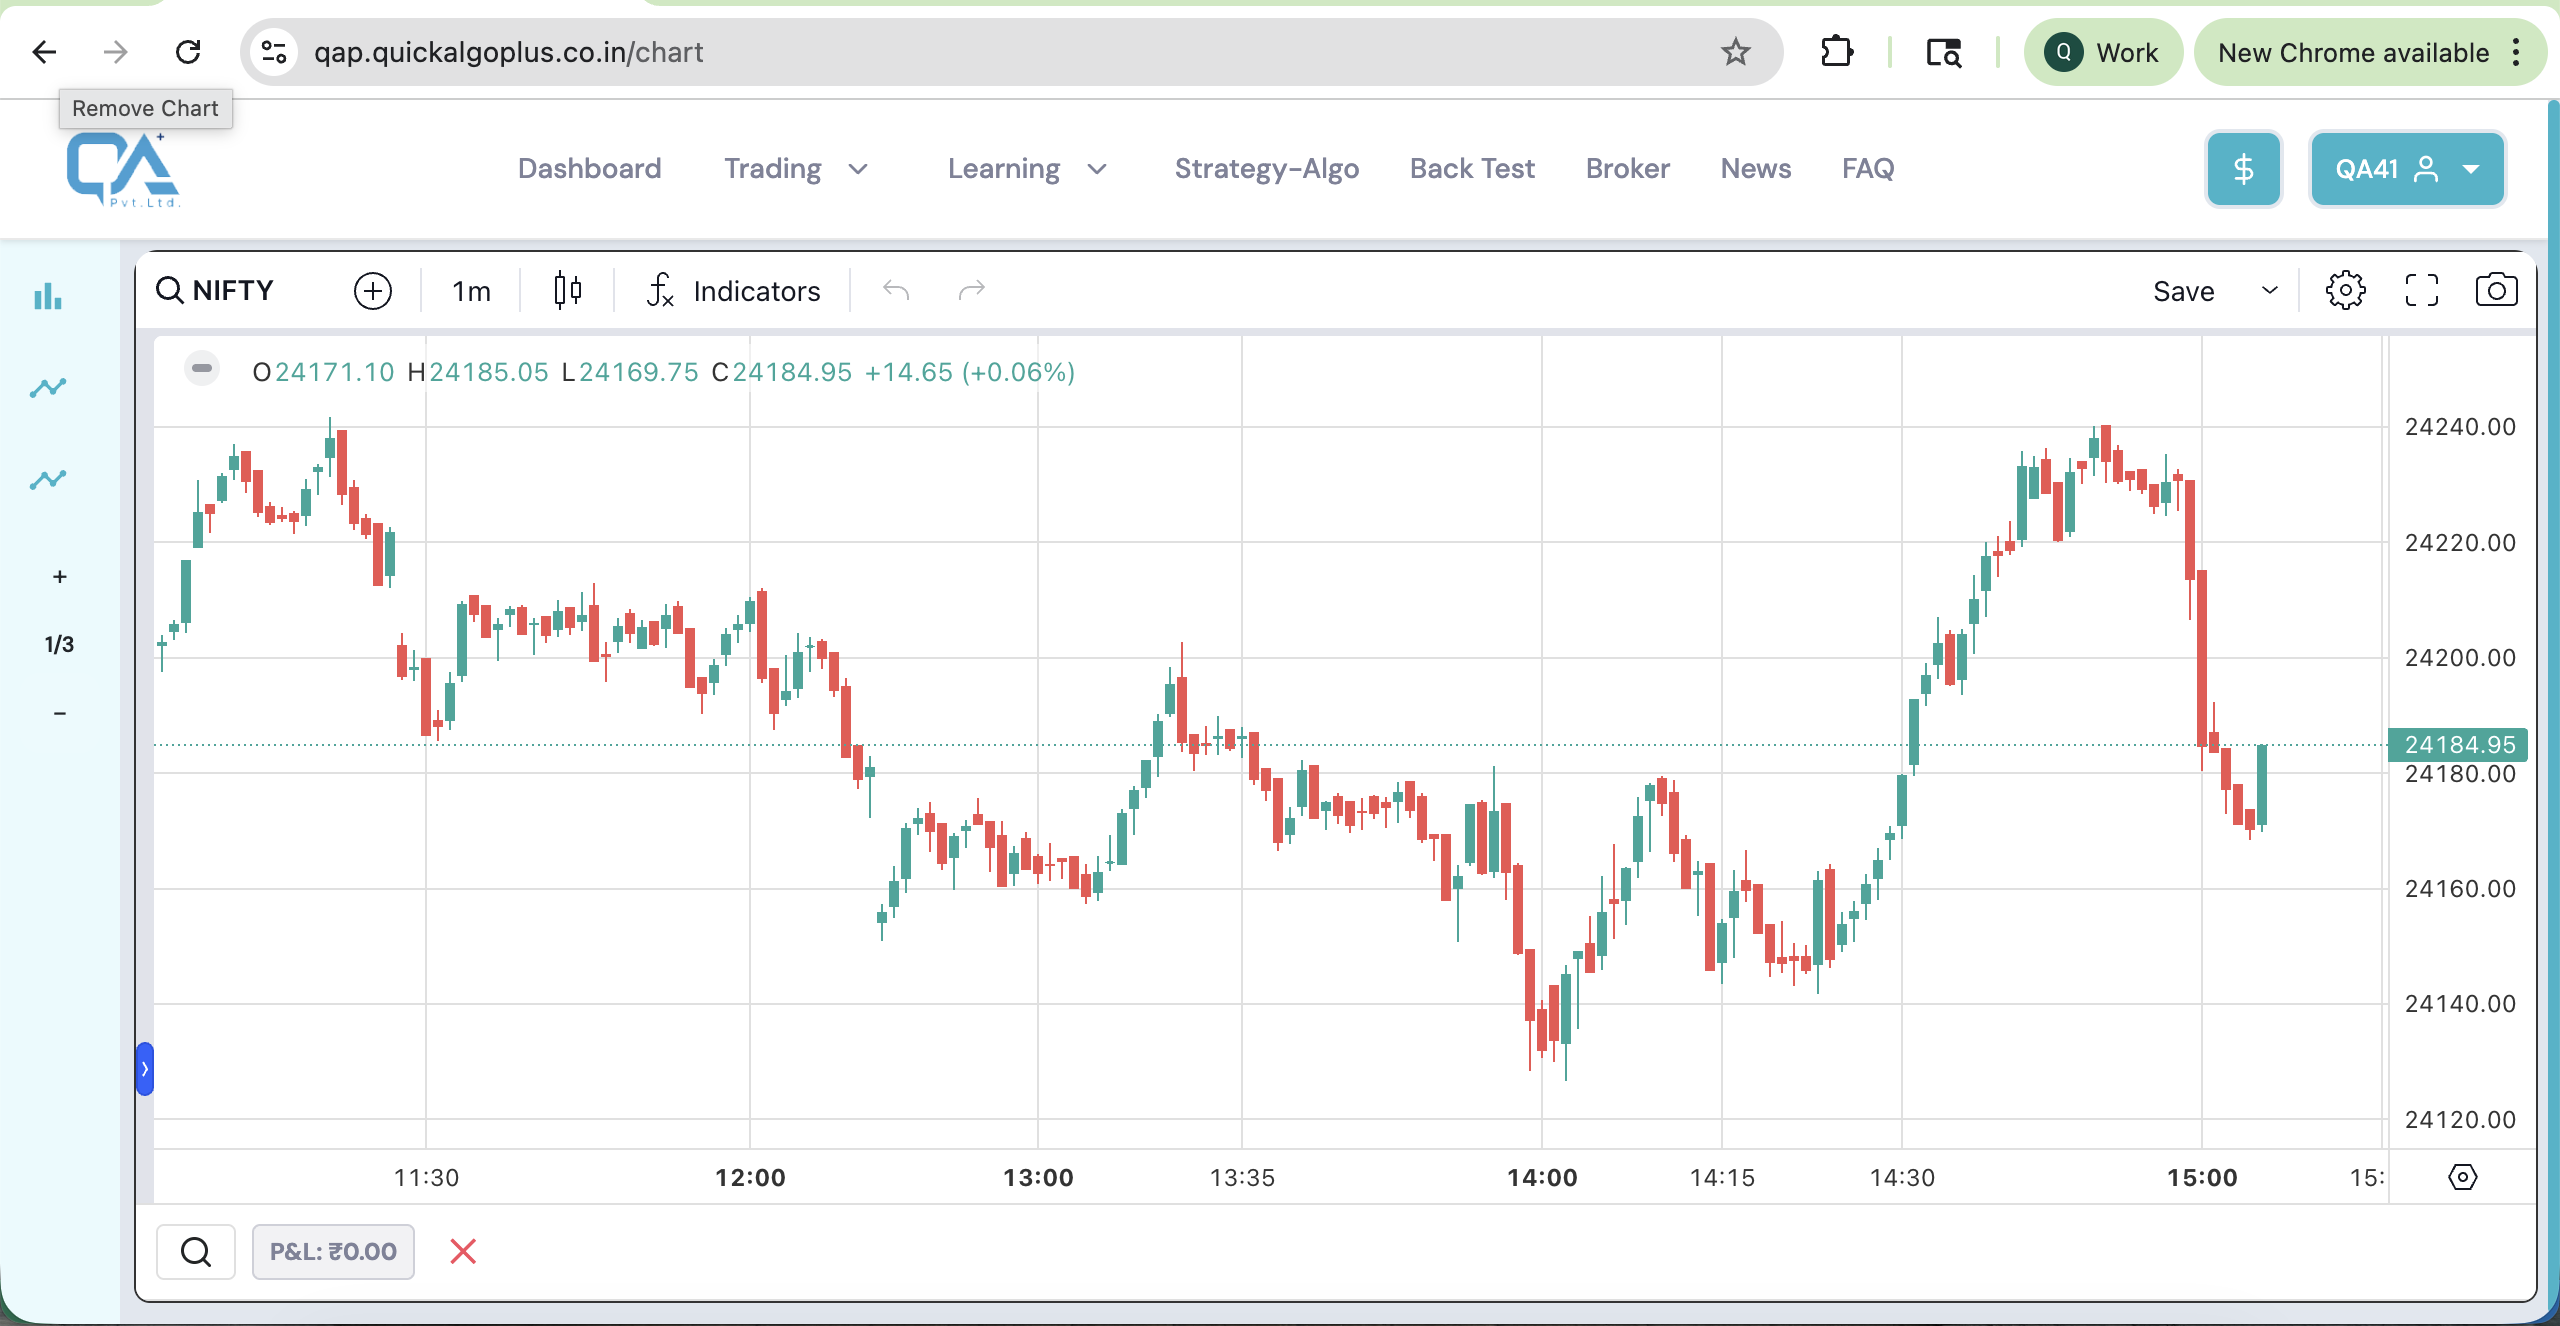Expand the Learning dropdown menu
This screenshot has width=2560, height=1326.
click(1027, 168)
